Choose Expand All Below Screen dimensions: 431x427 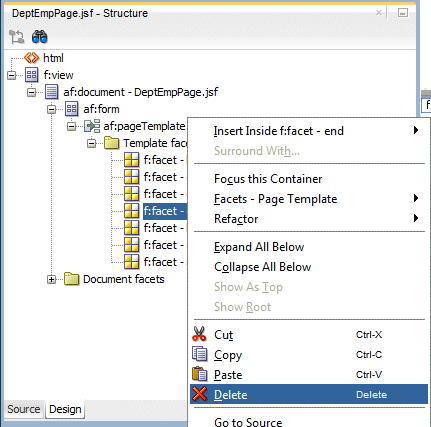309,247
